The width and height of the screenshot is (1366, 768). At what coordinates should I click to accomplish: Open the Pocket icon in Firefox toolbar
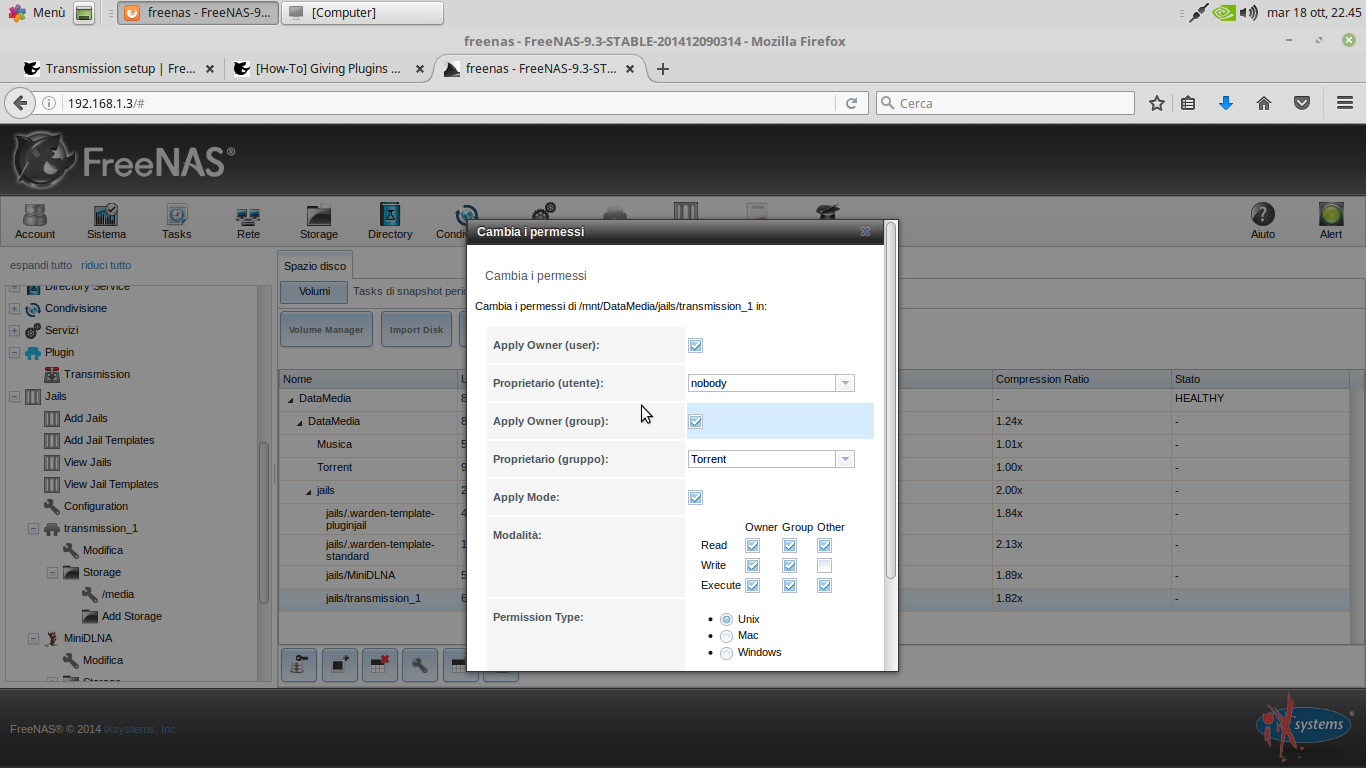point(1302,103)
